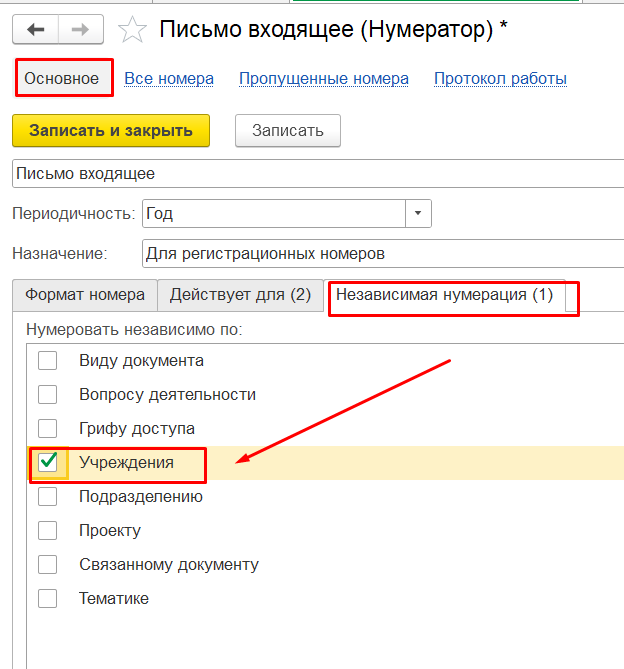Image resolution: width=624 pixels, height=669 pixels.
Task: Click the Письмо входящее name field
Action: coord(318,174)
